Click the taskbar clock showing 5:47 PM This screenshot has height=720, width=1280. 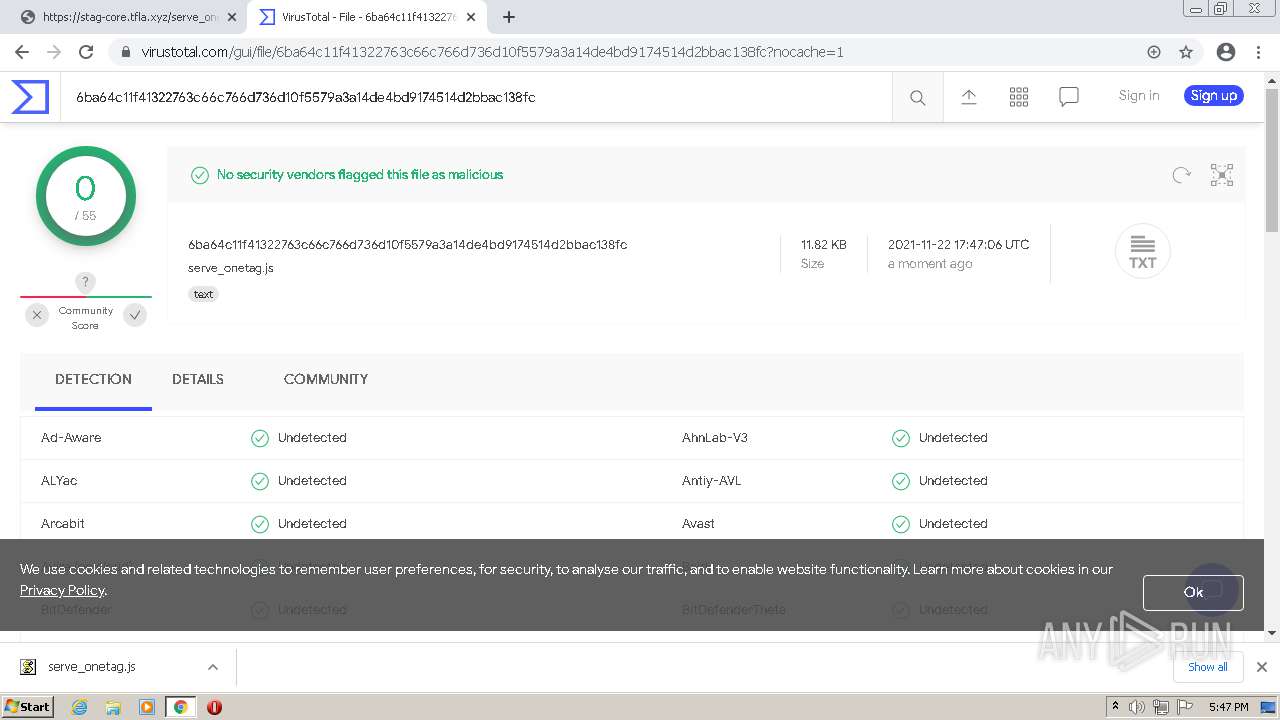tap(1228, 707)
